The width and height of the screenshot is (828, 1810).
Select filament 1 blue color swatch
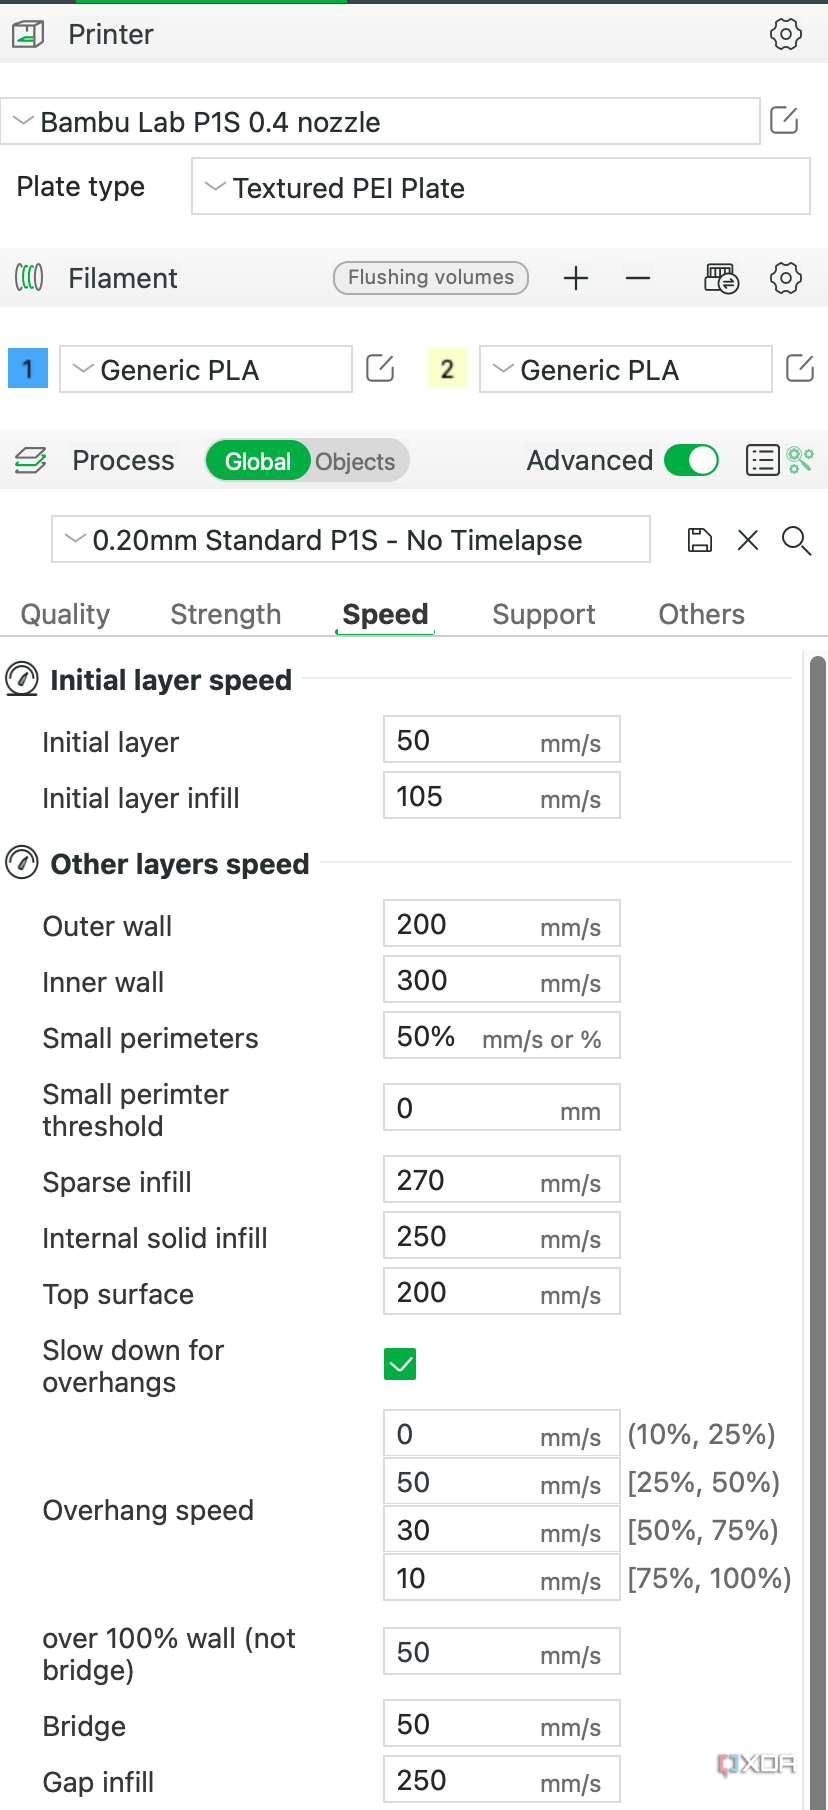click(x=28, y=369)
